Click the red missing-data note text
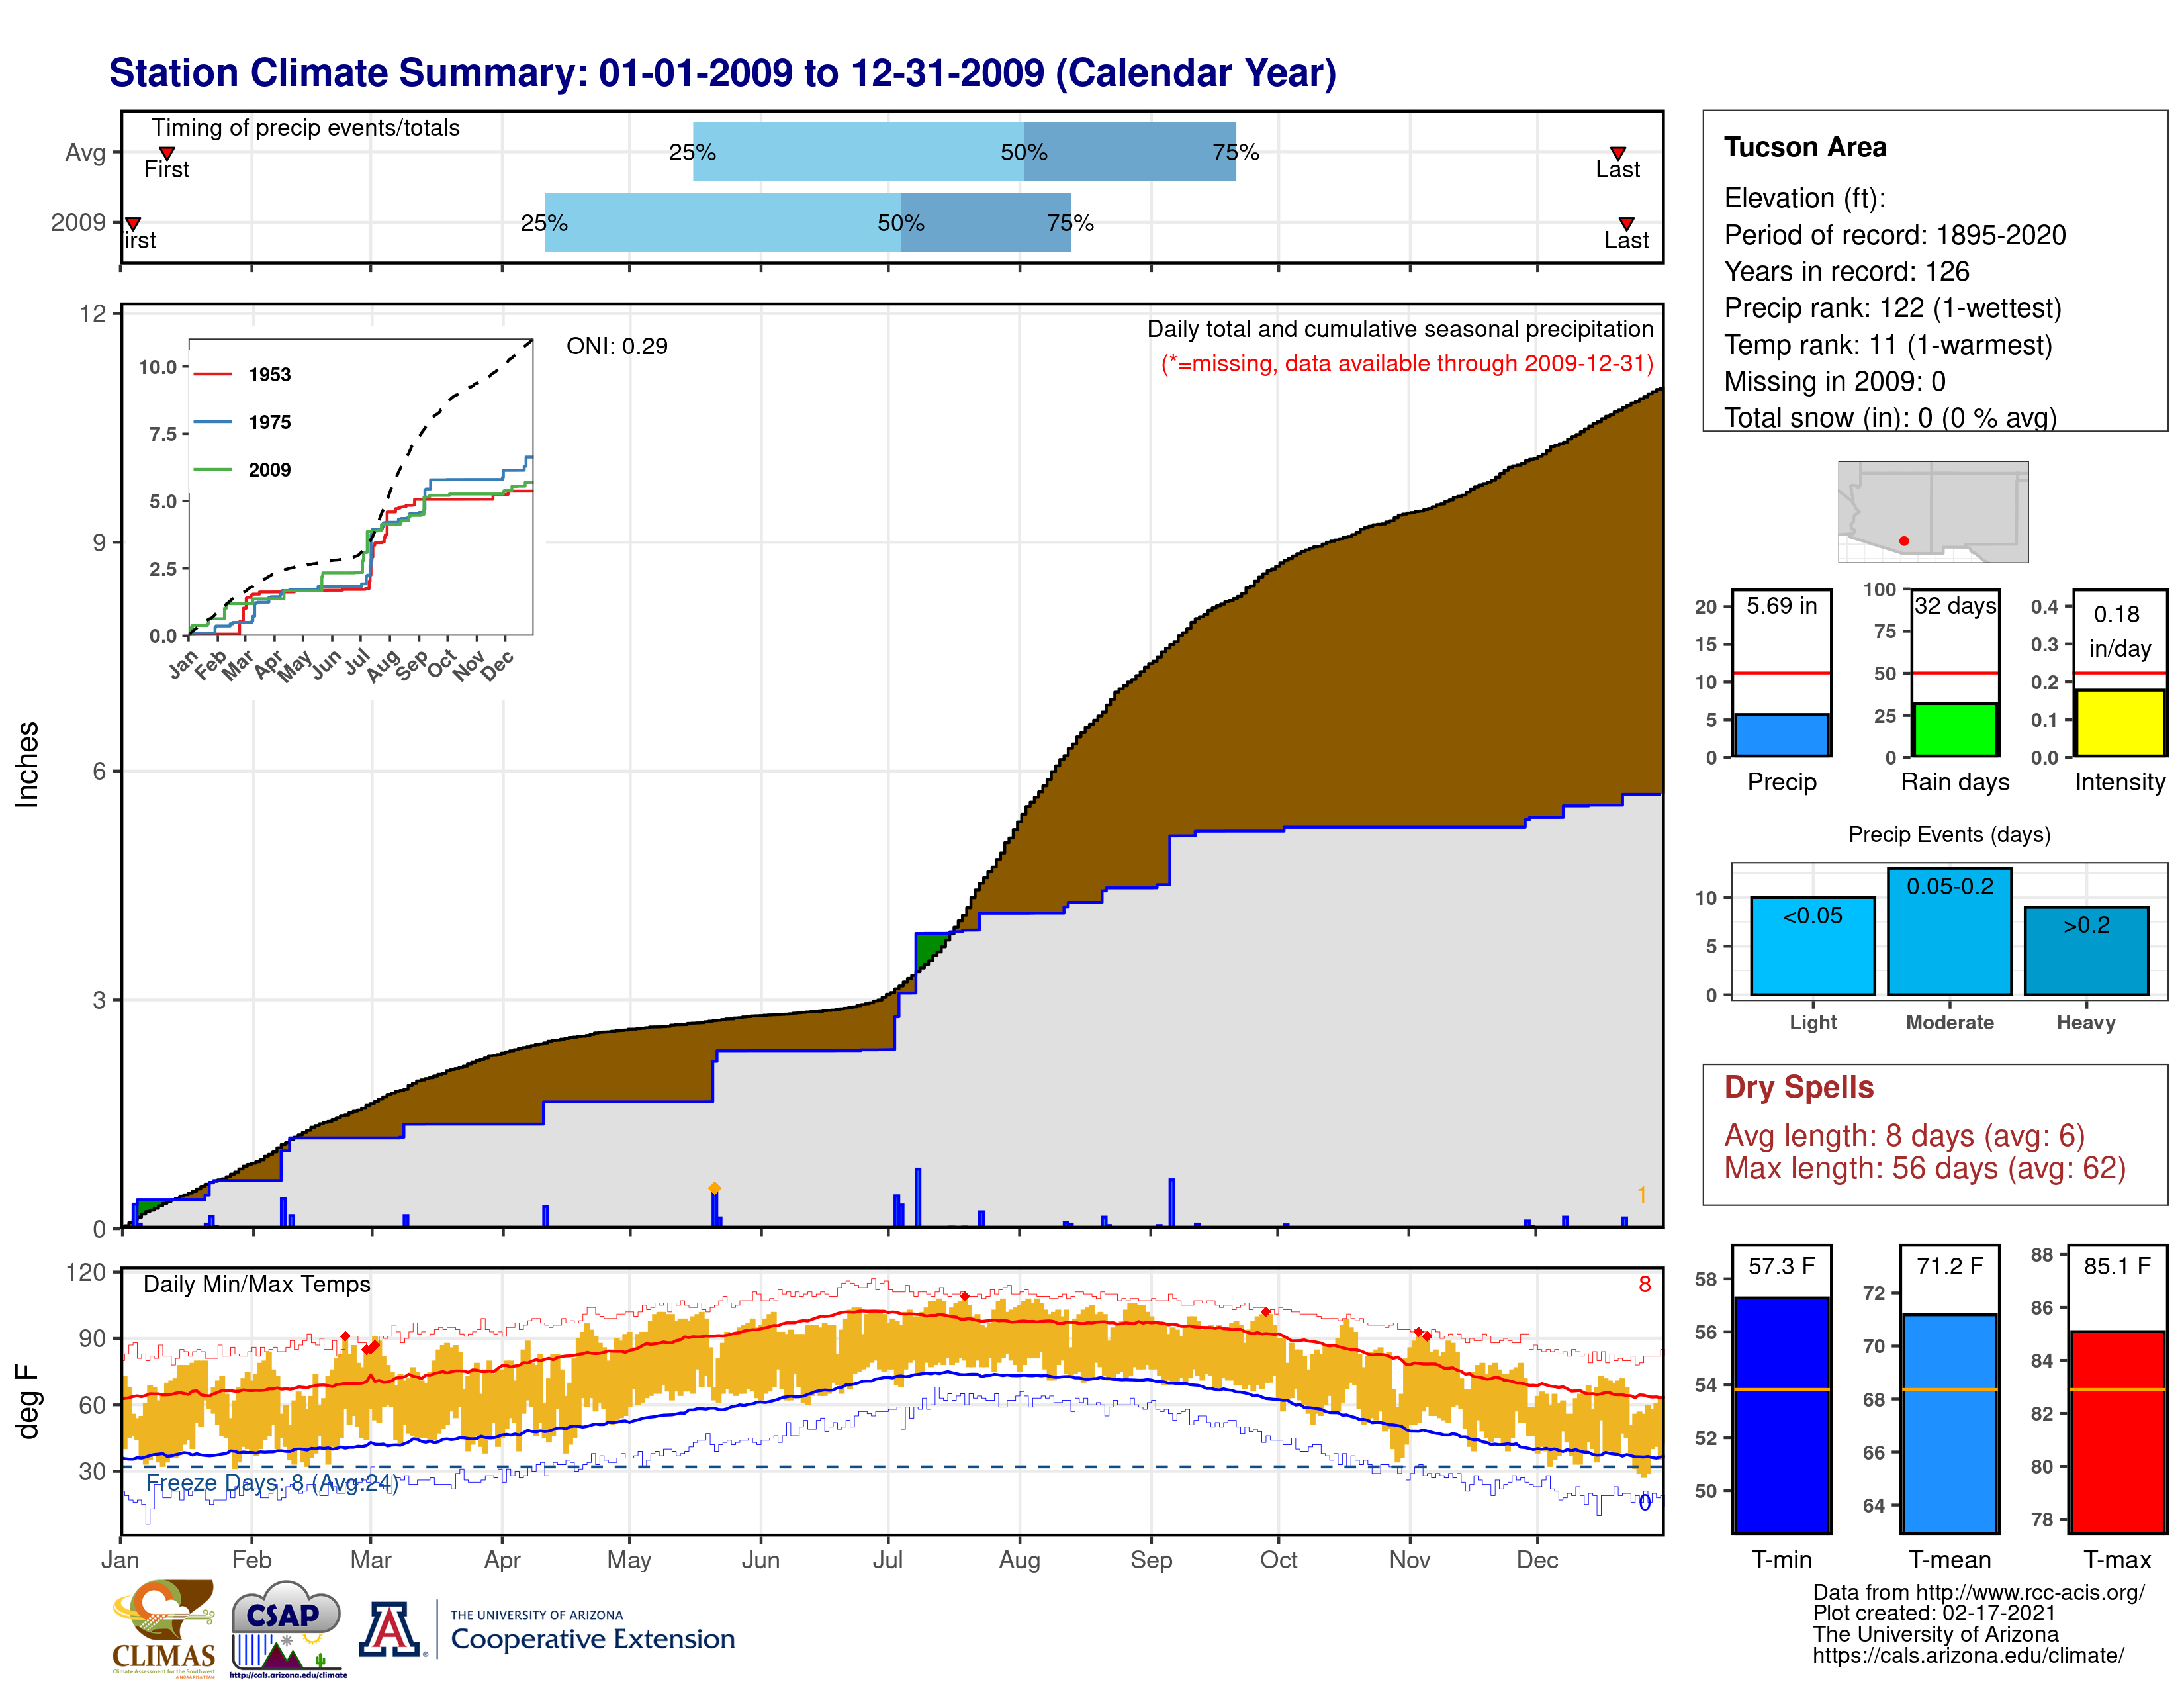This screenshot has width=2184, height=1688. [x=1407, y=363]
